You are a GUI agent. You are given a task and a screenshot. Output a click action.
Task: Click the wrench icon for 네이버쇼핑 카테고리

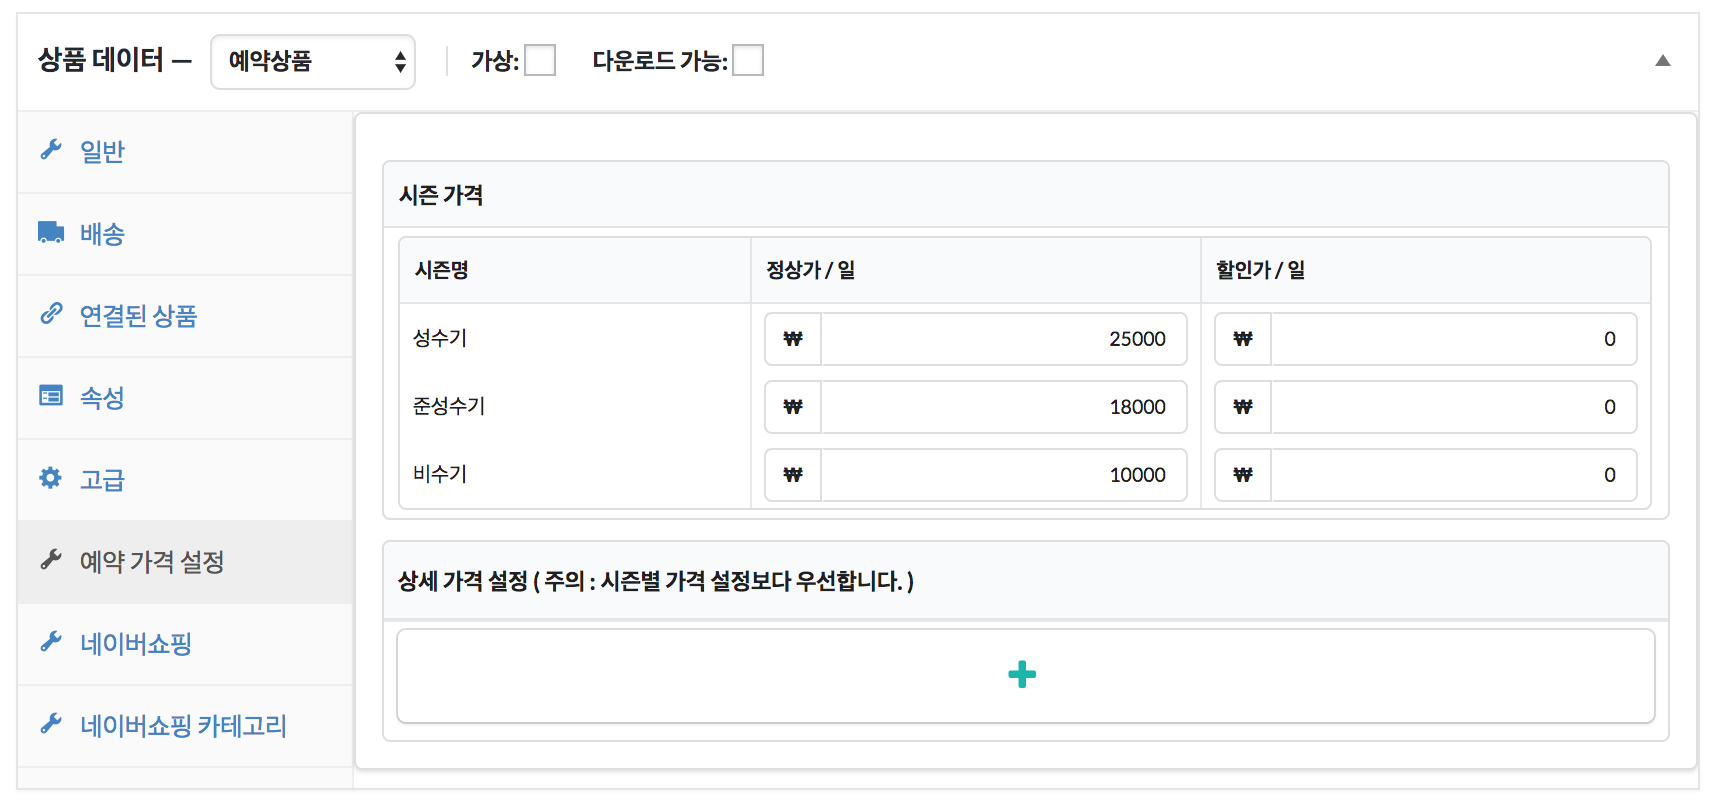pyautogui.click(x=51, y=724)
